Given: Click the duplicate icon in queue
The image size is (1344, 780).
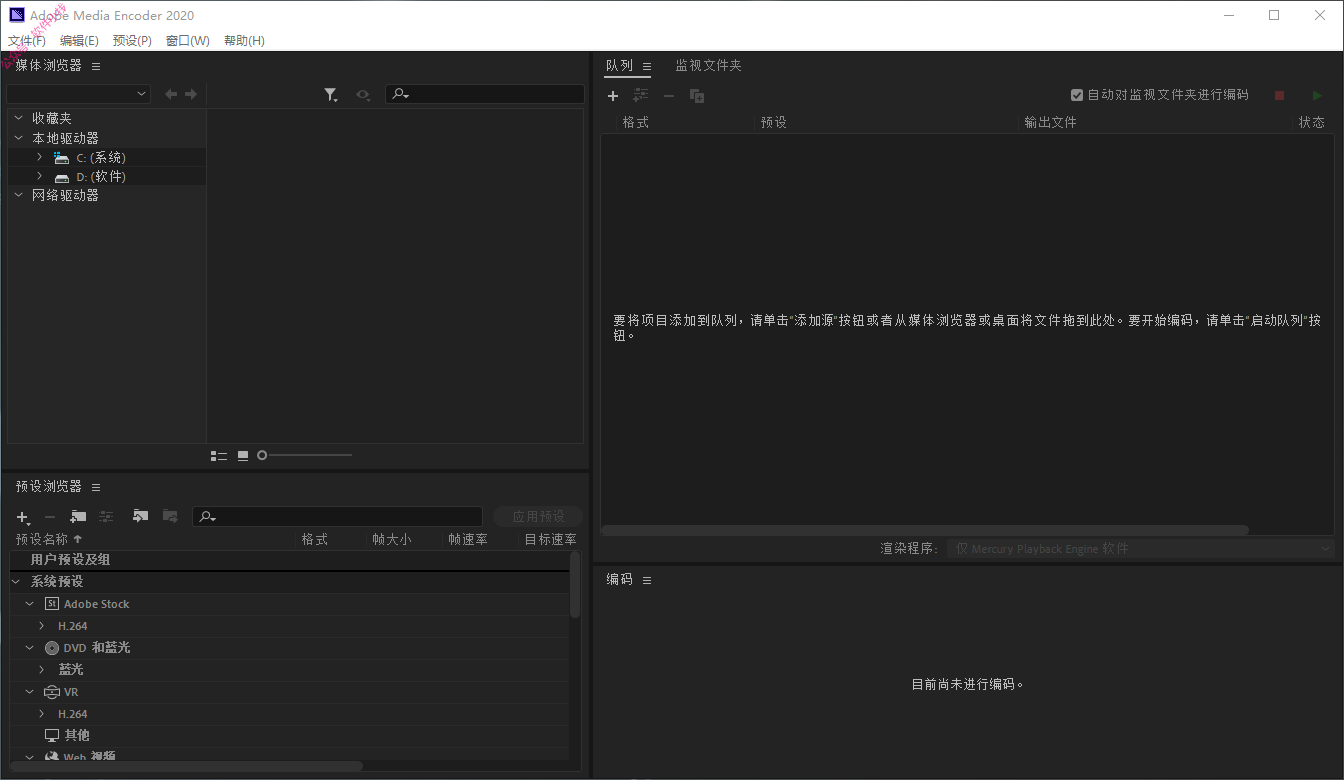Looking at the screenshot, I should click(697, 96).
